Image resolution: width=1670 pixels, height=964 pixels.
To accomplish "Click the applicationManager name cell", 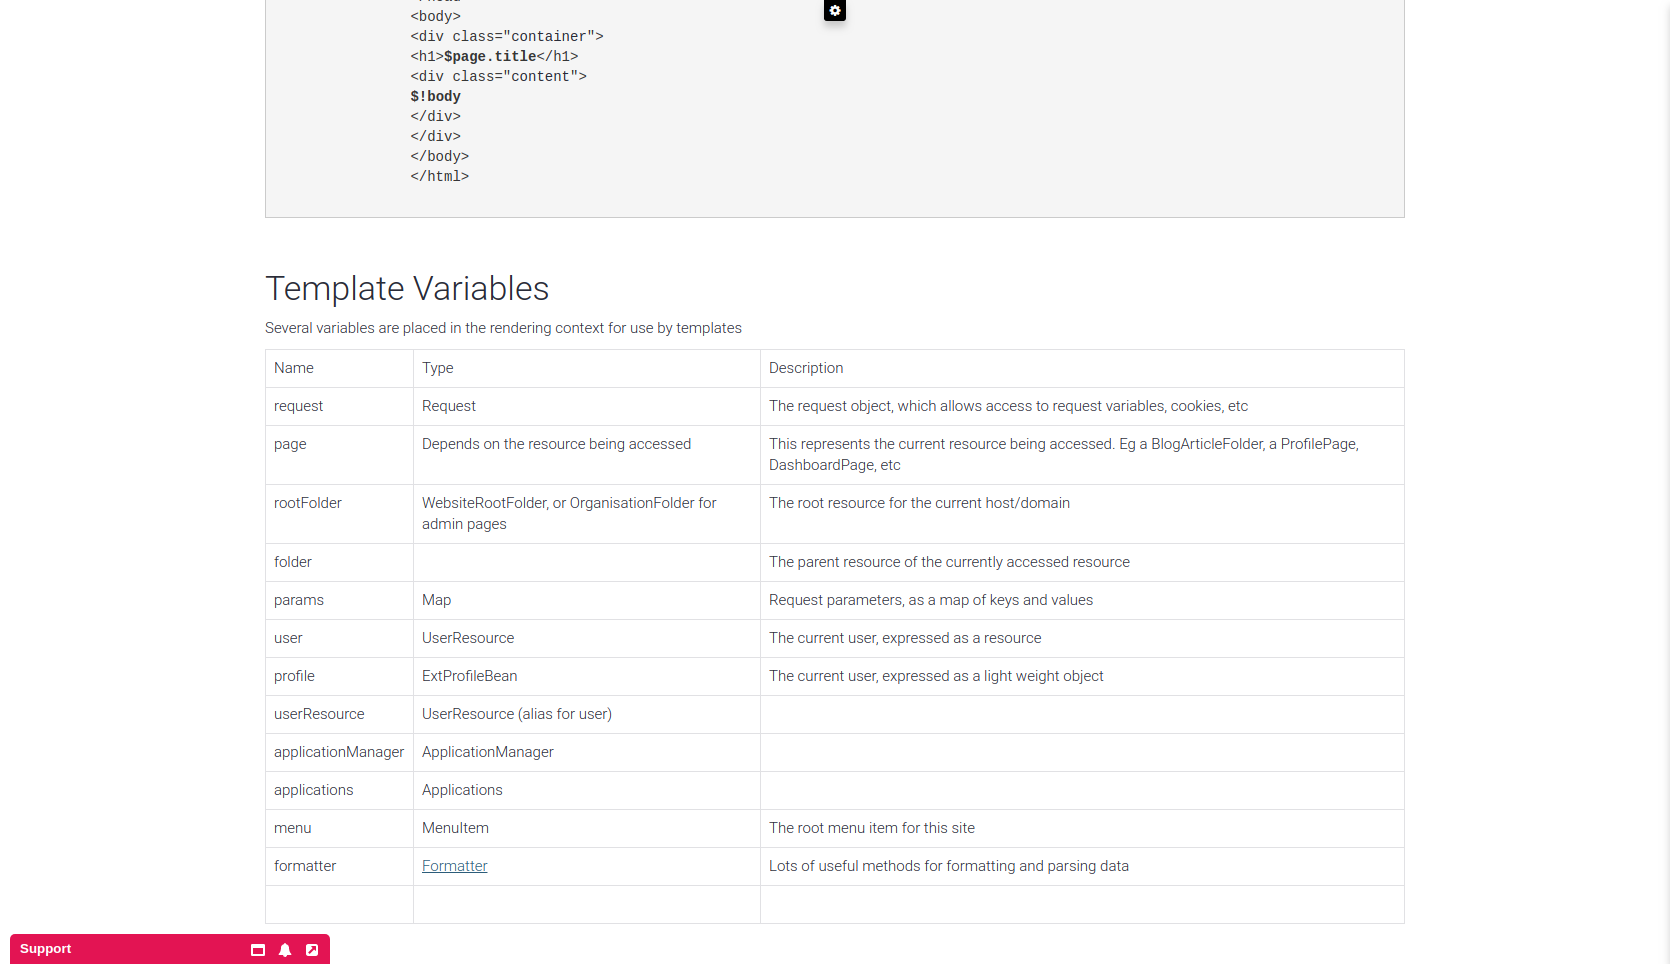I will pos(339,752).
